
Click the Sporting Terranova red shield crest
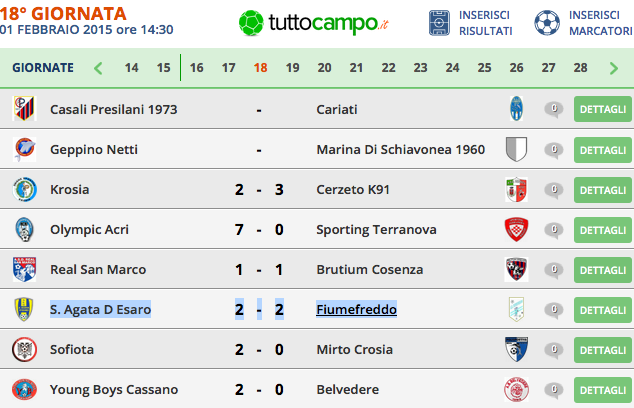[516, 229]
